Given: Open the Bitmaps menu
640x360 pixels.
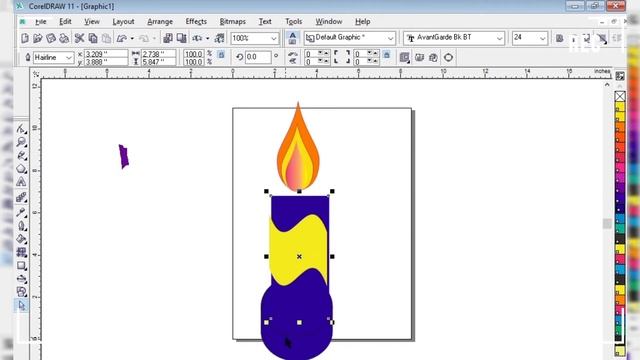Looking at the screenshot, I should 232,22.
